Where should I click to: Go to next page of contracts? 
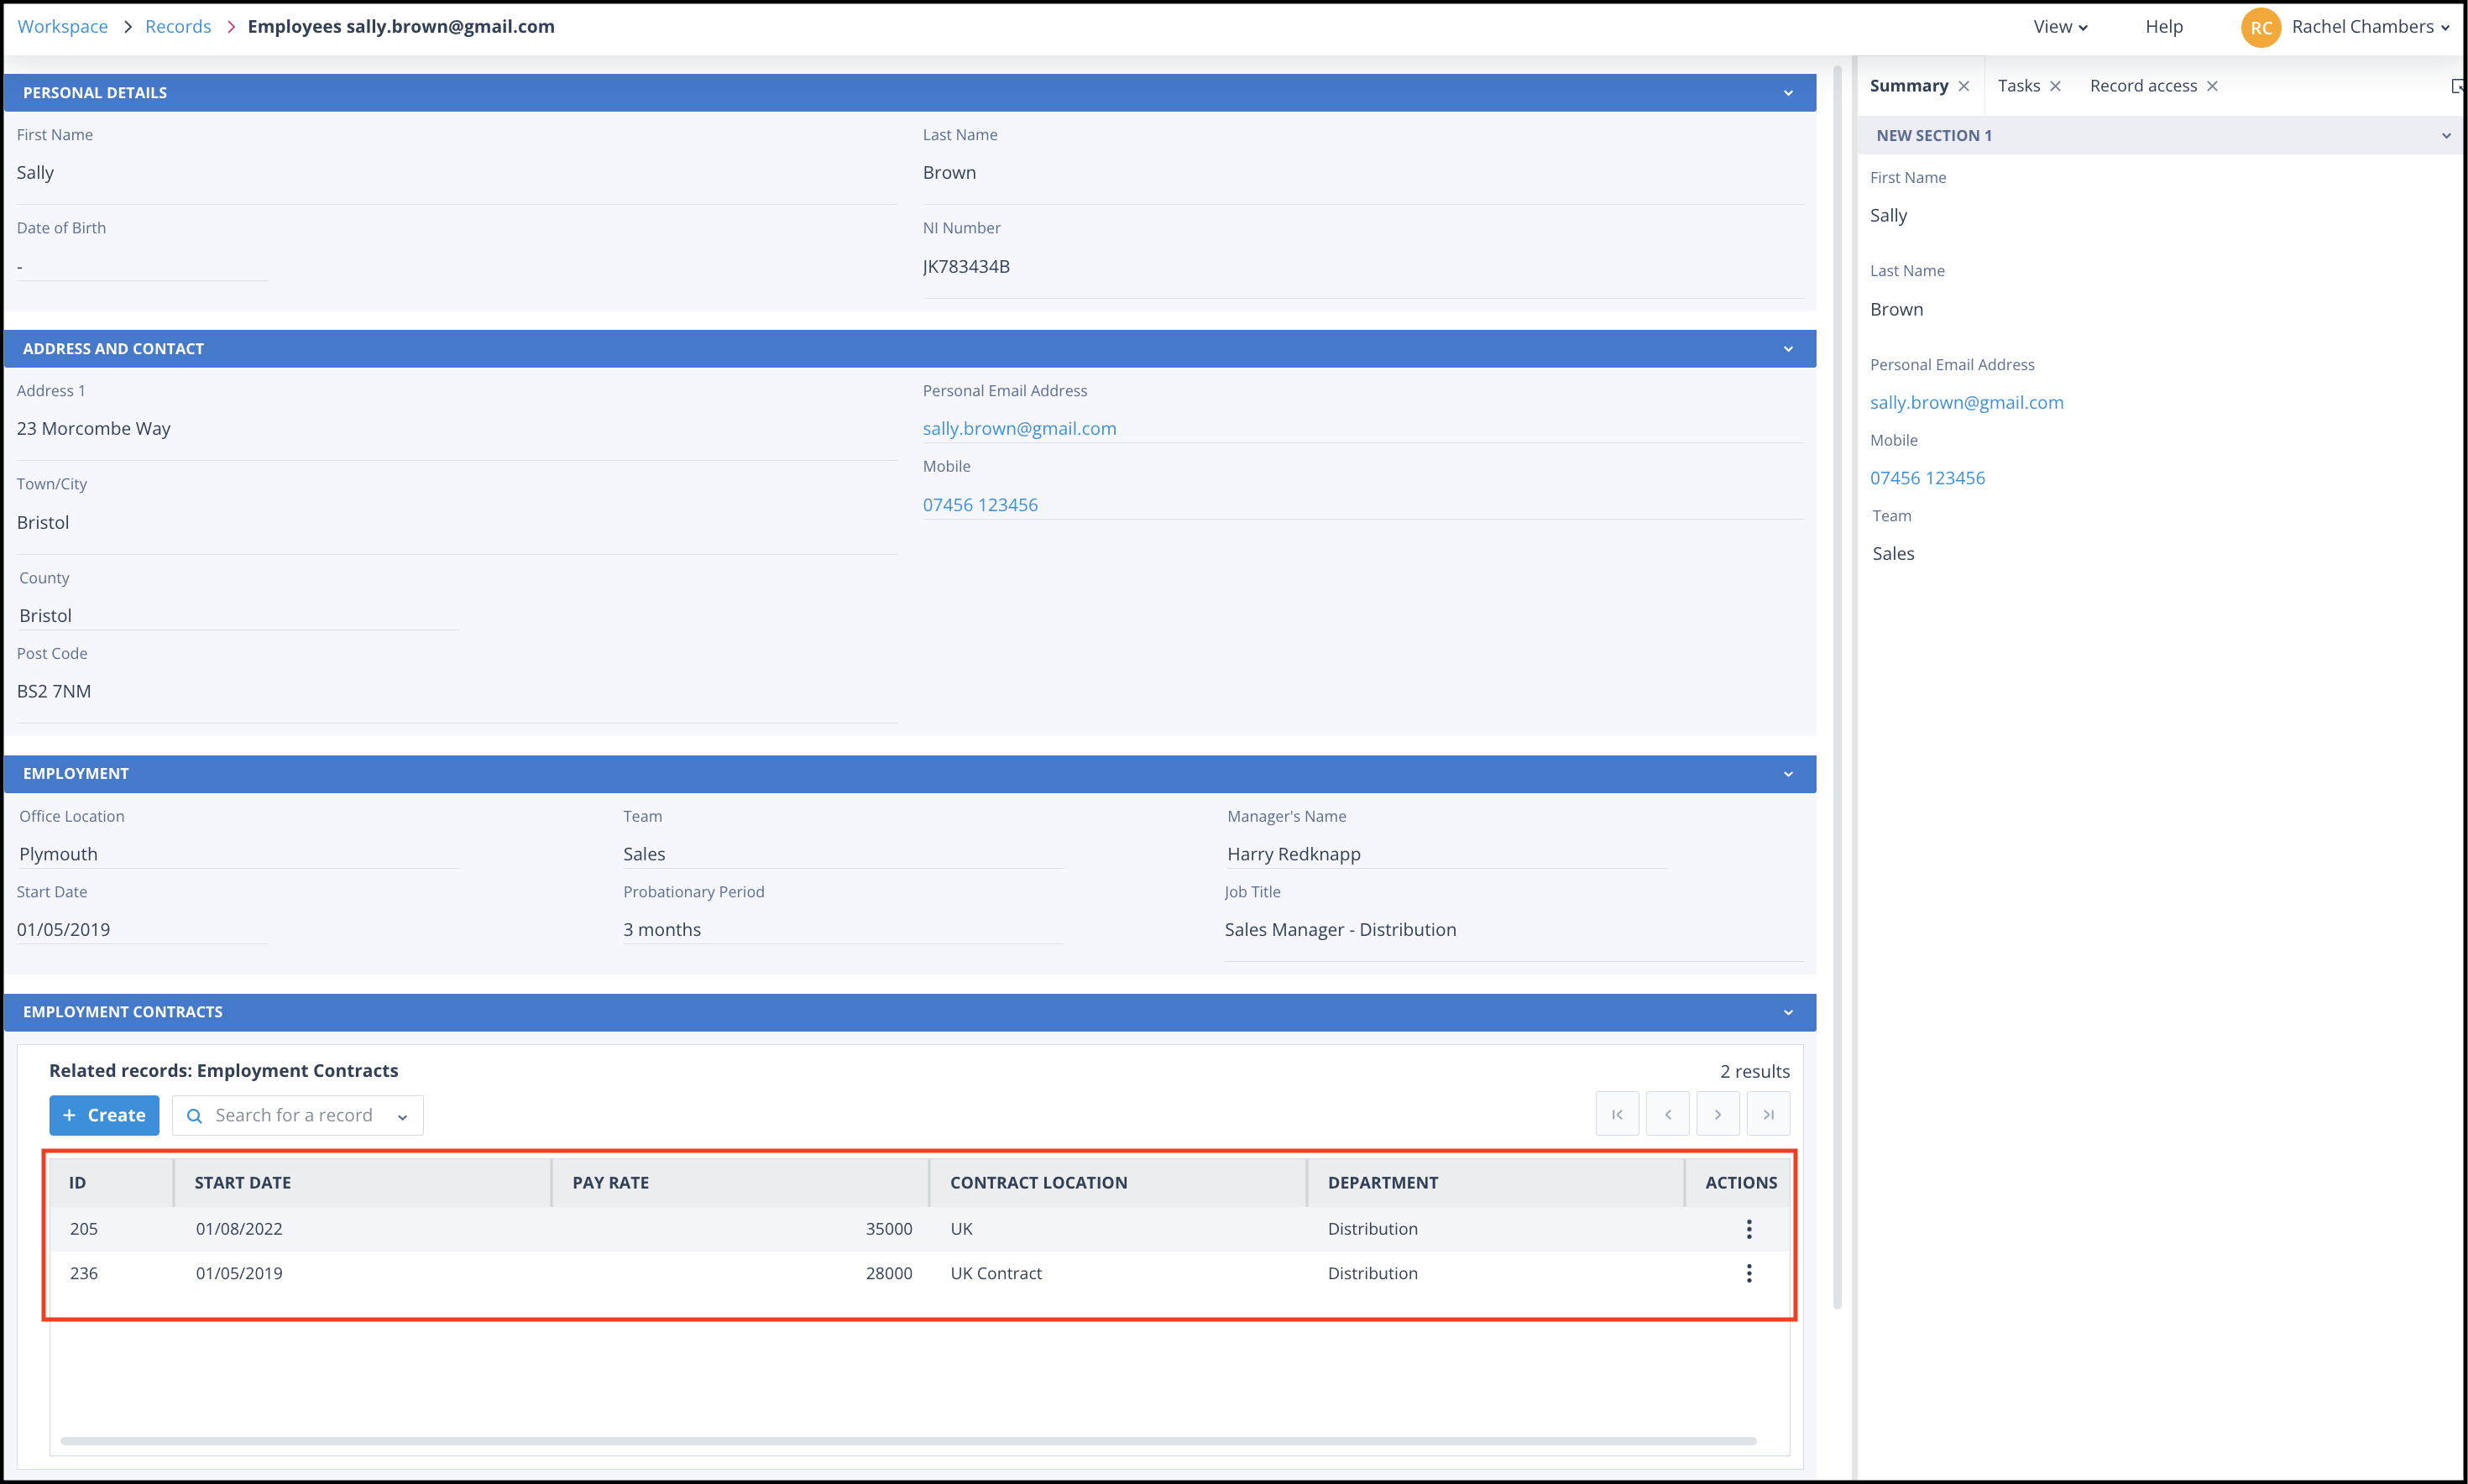1718,1114
